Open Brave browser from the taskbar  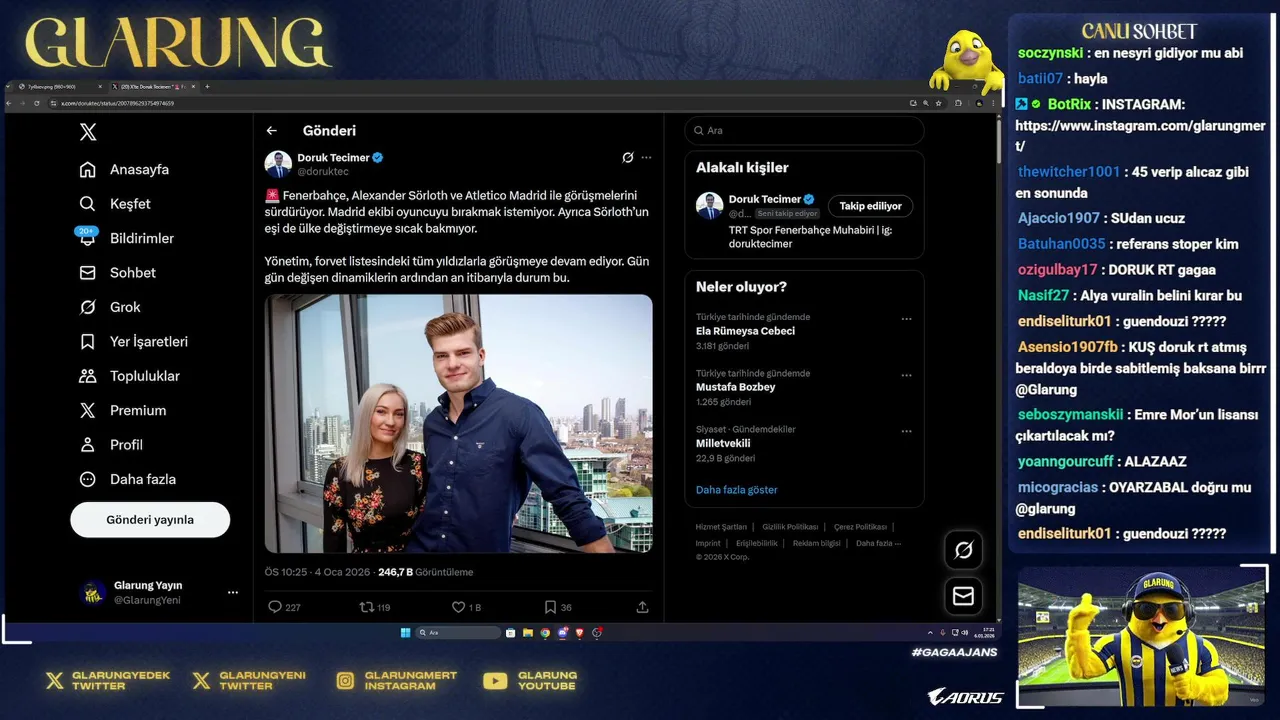pyautogui.click(x=579, y=633)
